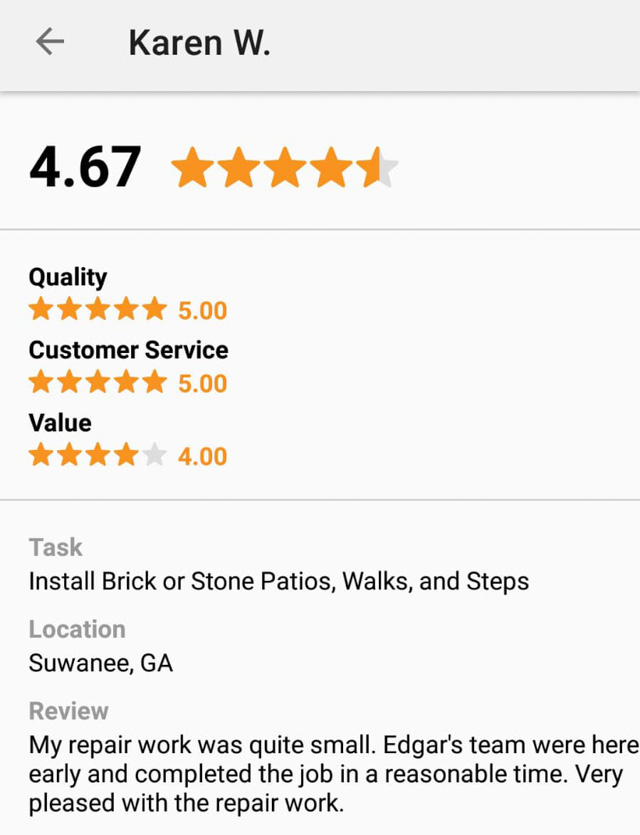This screenshot has height=835, width=640.
Task: Click the Customer Service label
Action: pos(128,350)
